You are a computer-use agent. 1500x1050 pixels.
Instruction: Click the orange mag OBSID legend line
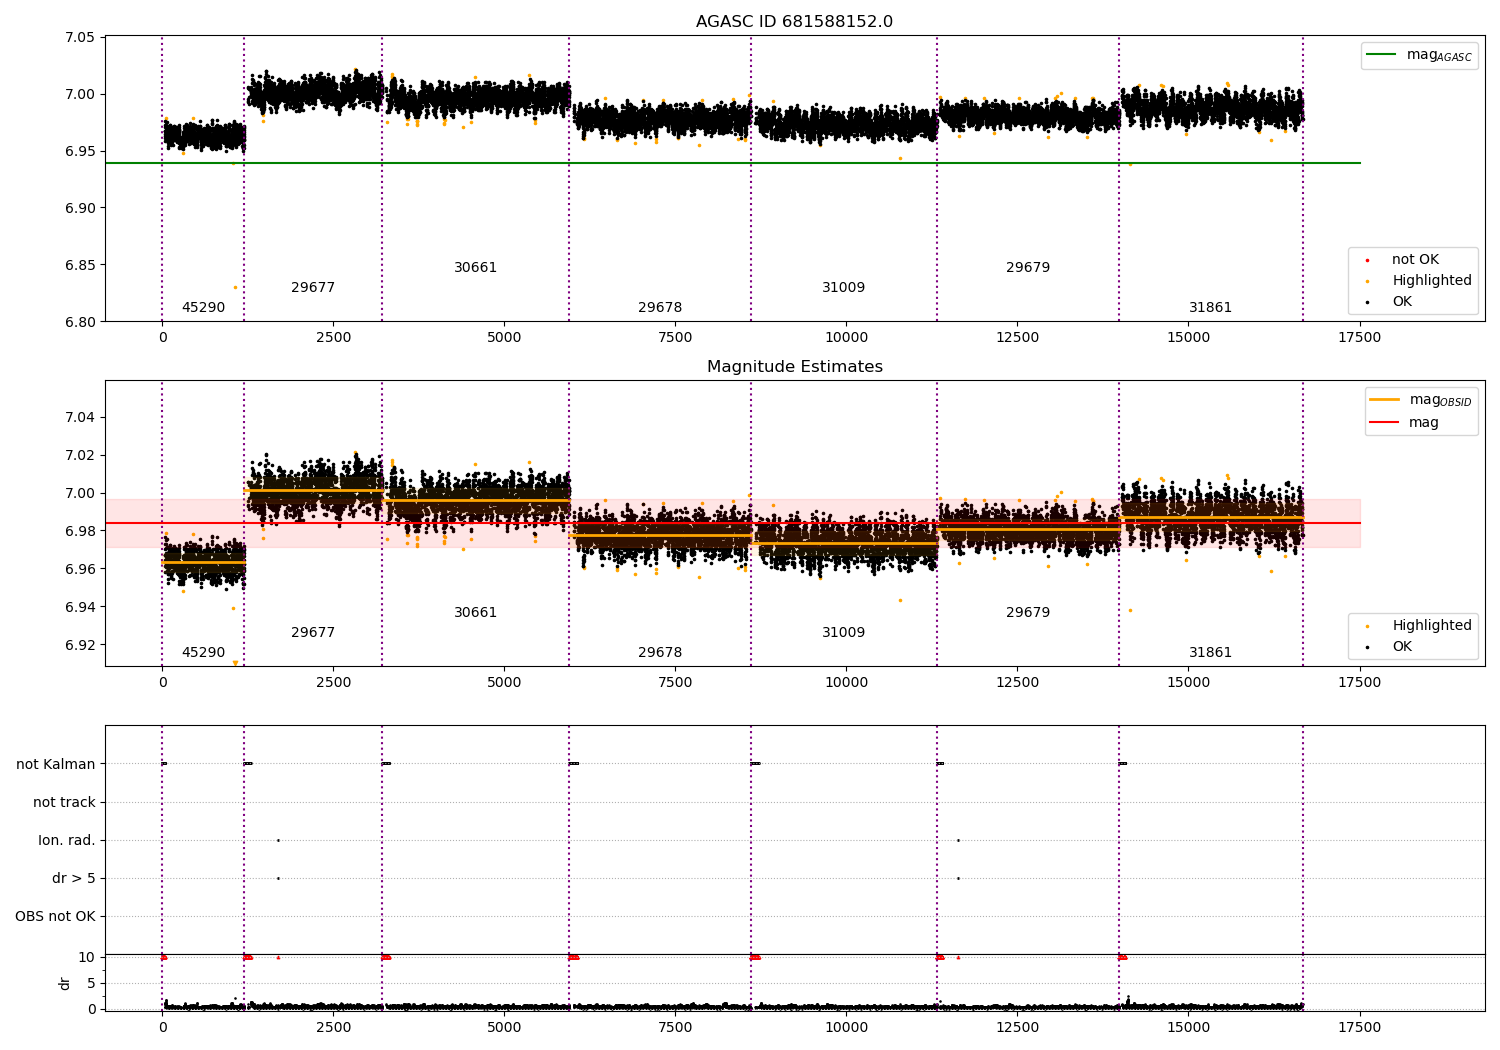1385,400
